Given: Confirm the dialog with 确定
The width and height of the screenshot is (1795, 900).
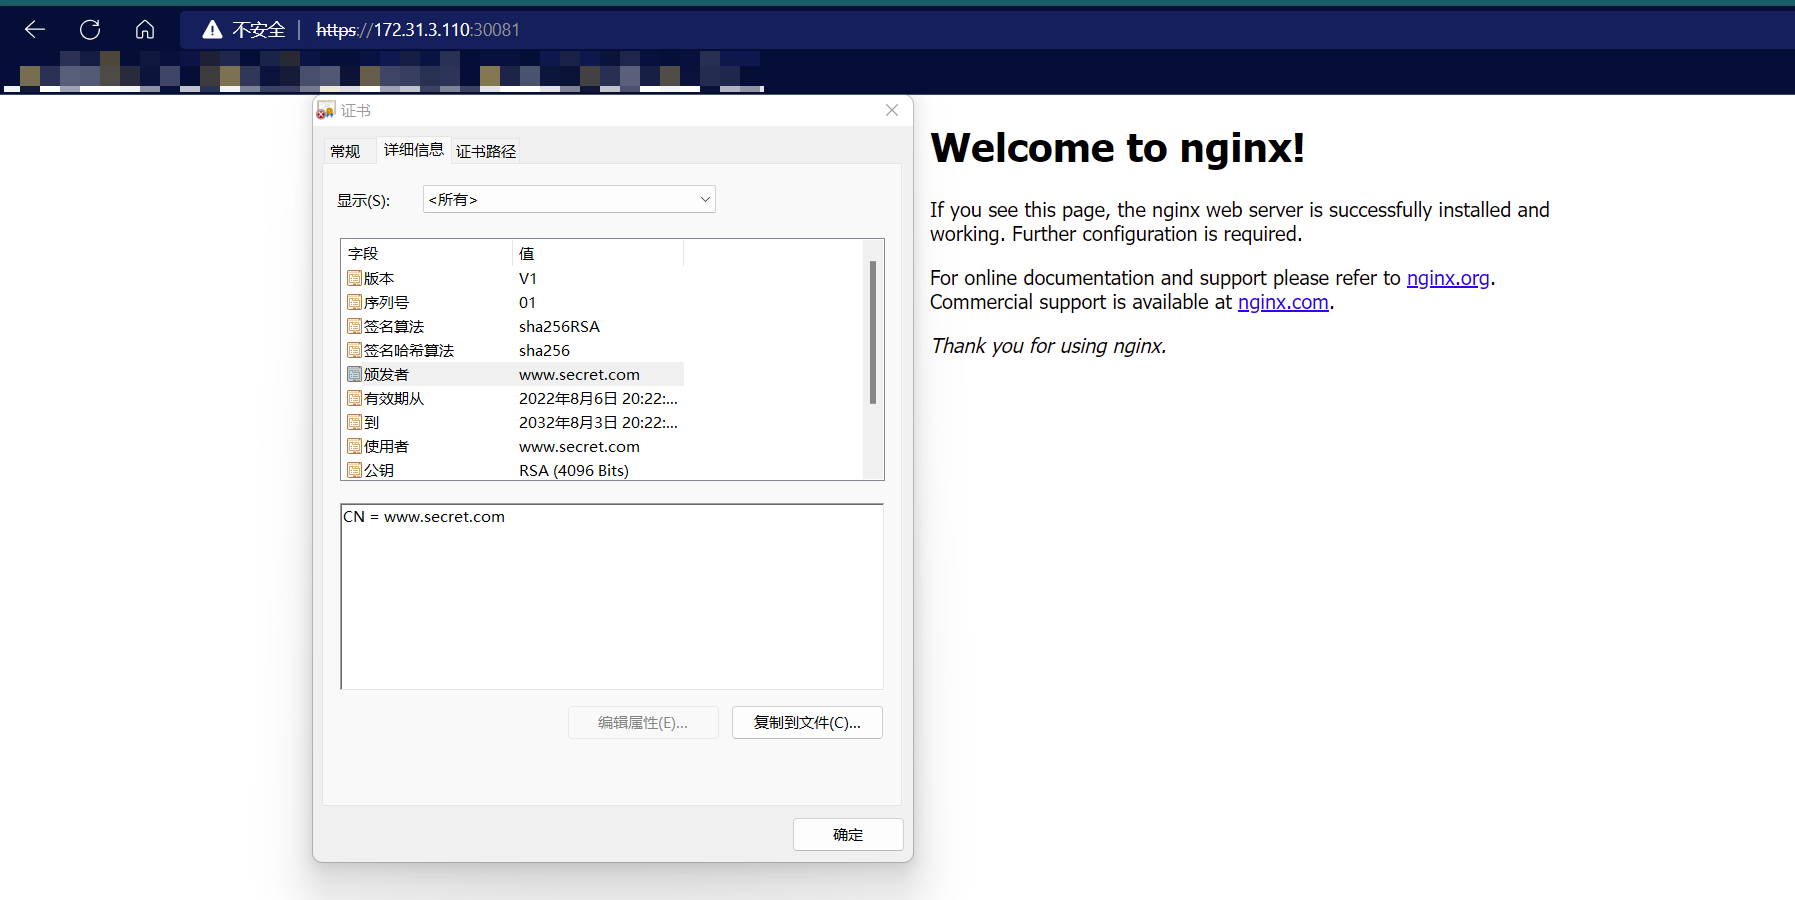Looking at the screenshot, I should 848,834.
